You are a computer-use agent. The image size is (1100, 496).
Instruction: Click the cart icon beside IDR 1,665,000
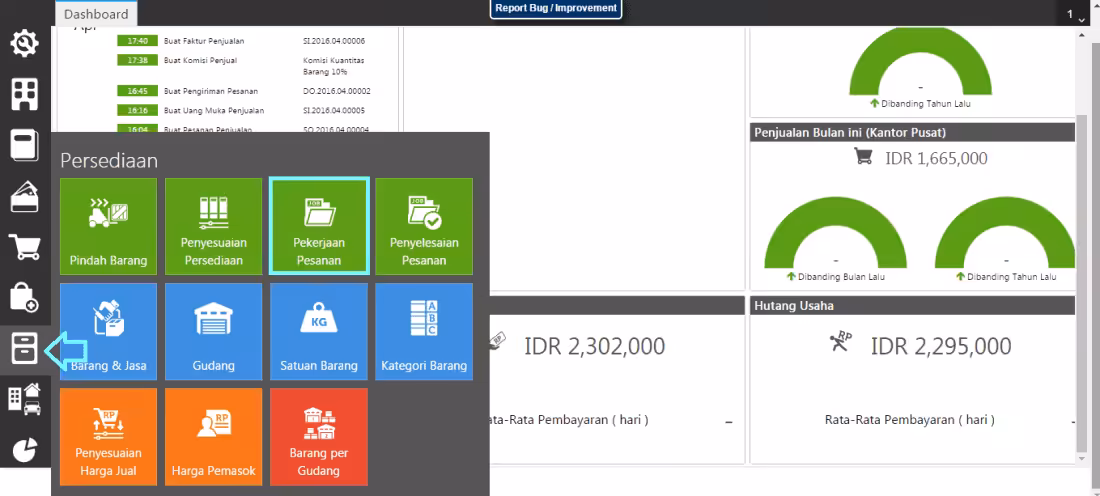(x=863, y=156)
